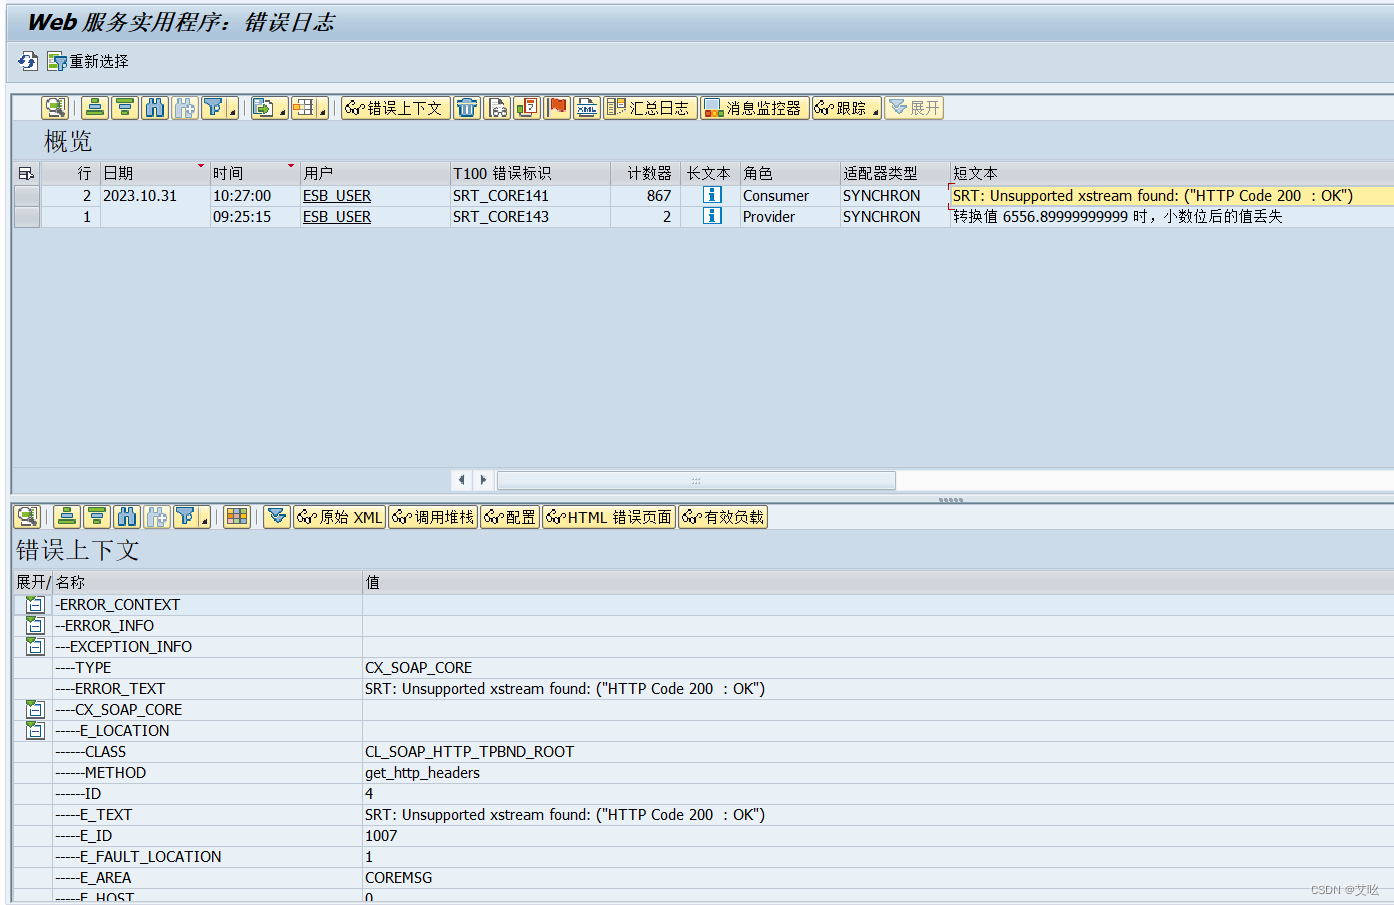This screenshot has width=1394, height=905.
Task: Open the ESB_USER link in the 09:25:15 row
Action: 337,217
